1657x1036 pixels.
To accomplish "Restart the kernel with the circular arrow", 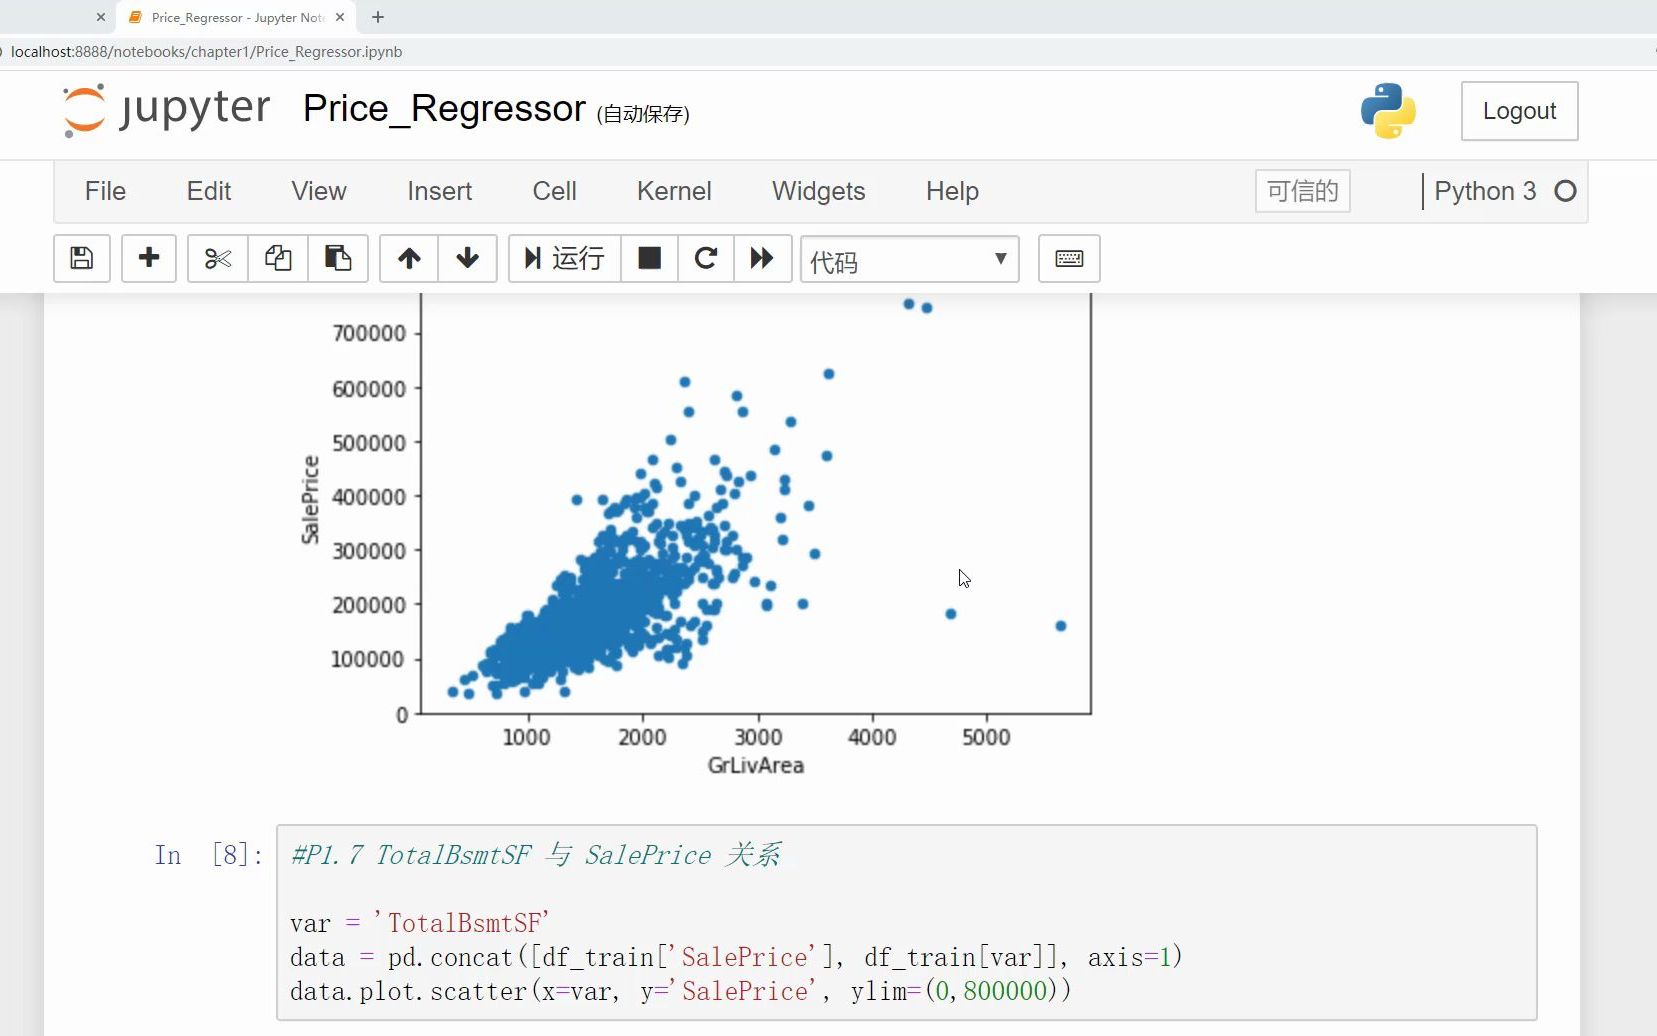I will (706, 259).
